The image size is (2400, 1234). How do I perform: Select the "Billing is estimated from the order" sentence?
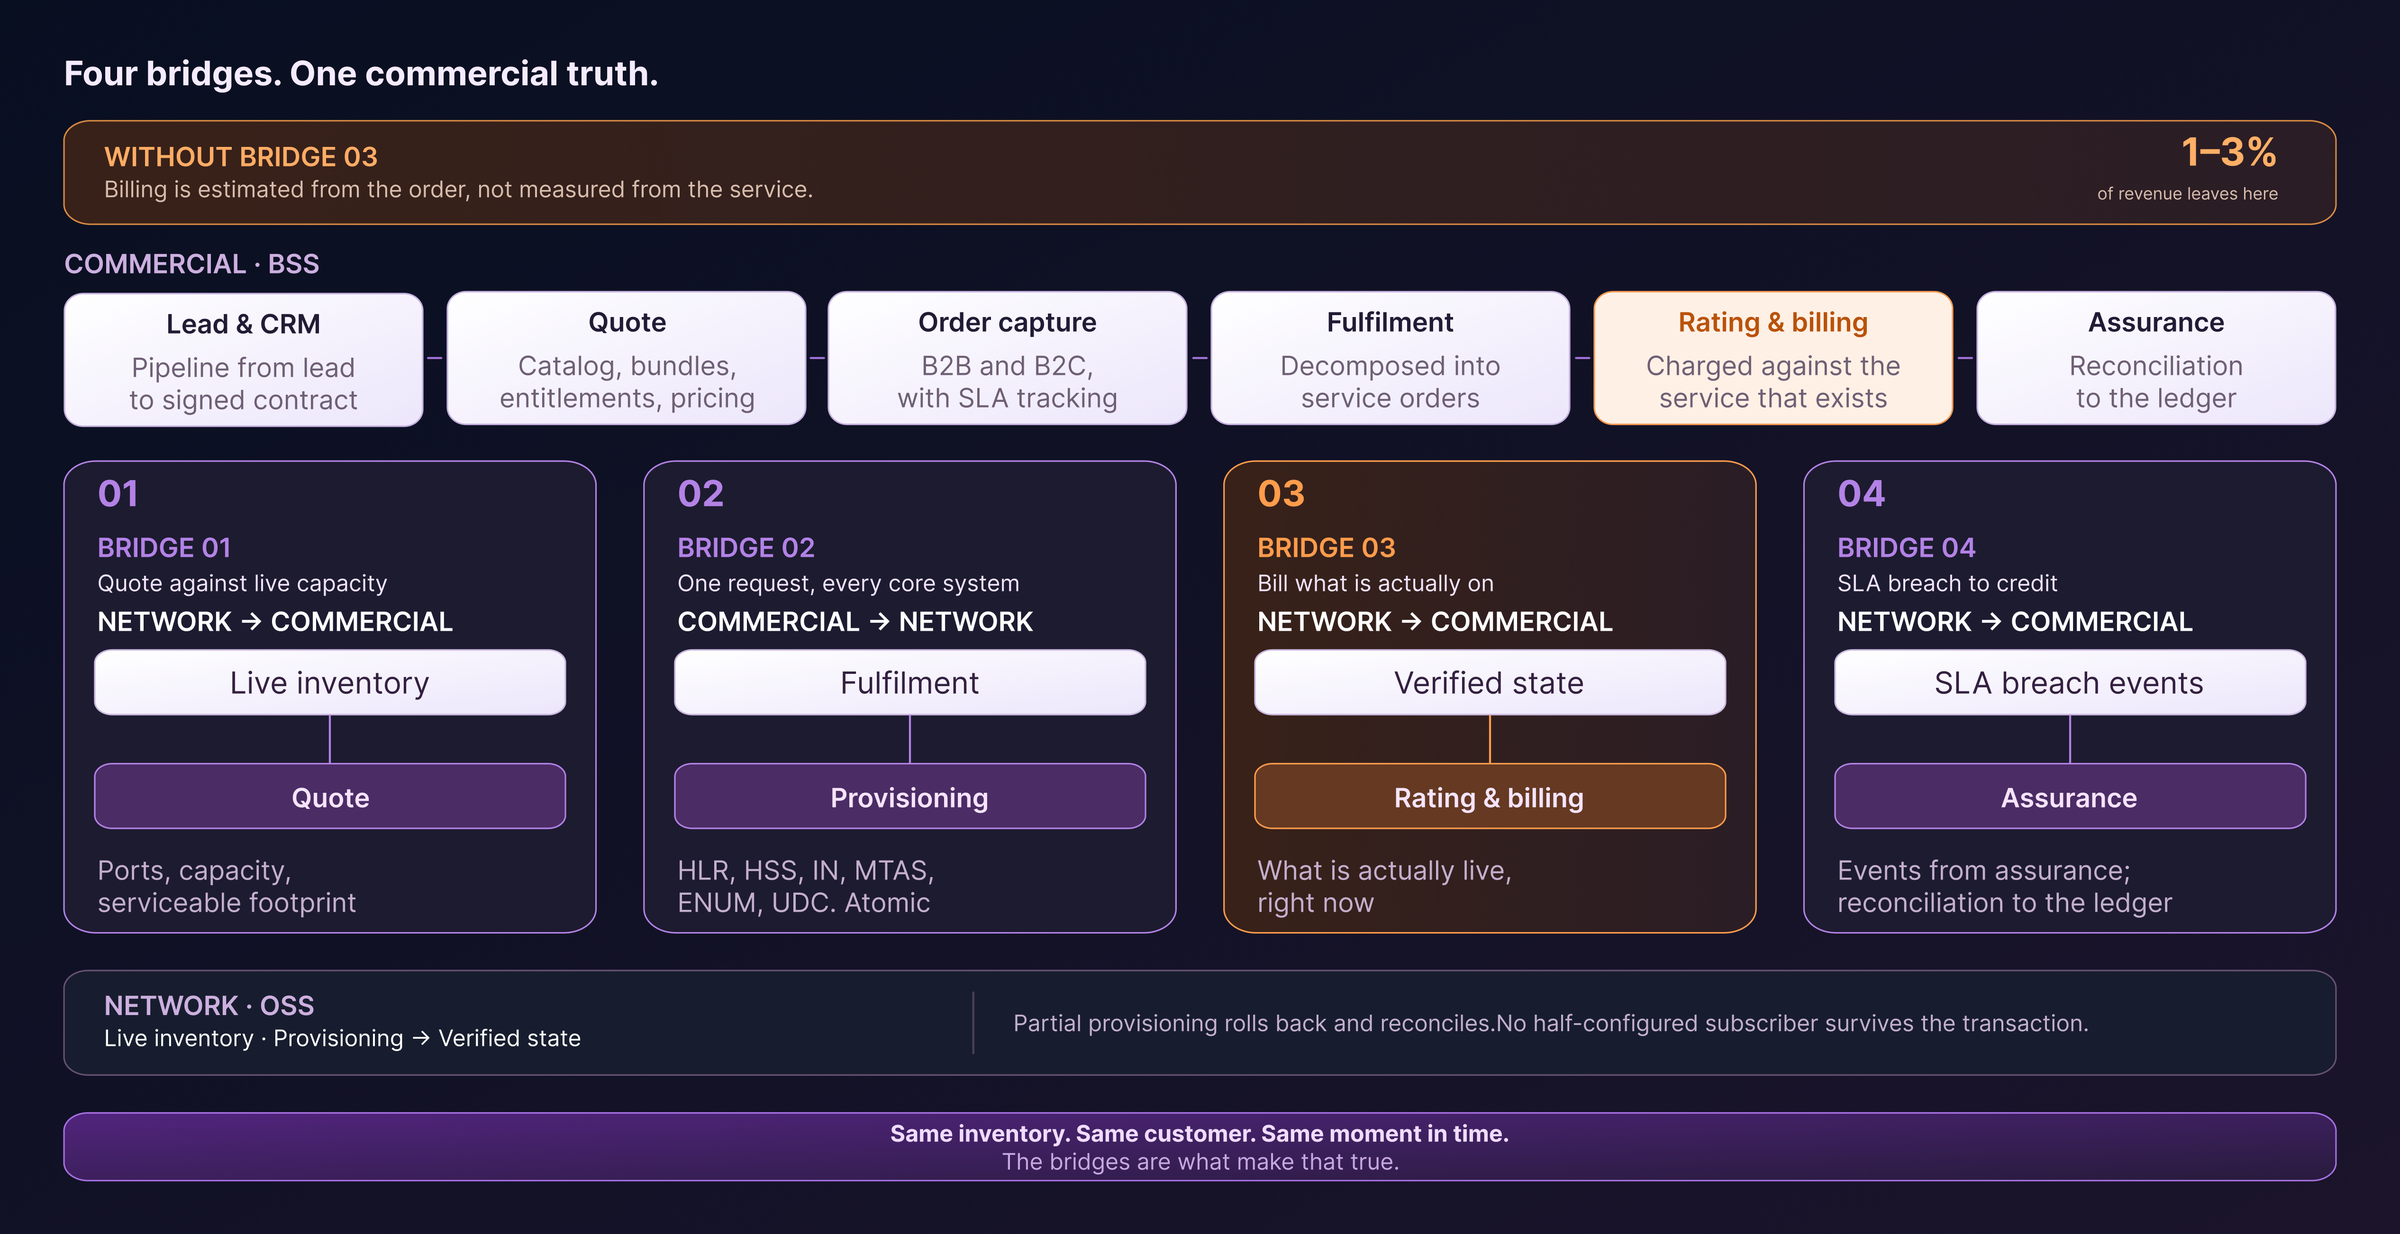pyautogui.click(x=458, y=190)
